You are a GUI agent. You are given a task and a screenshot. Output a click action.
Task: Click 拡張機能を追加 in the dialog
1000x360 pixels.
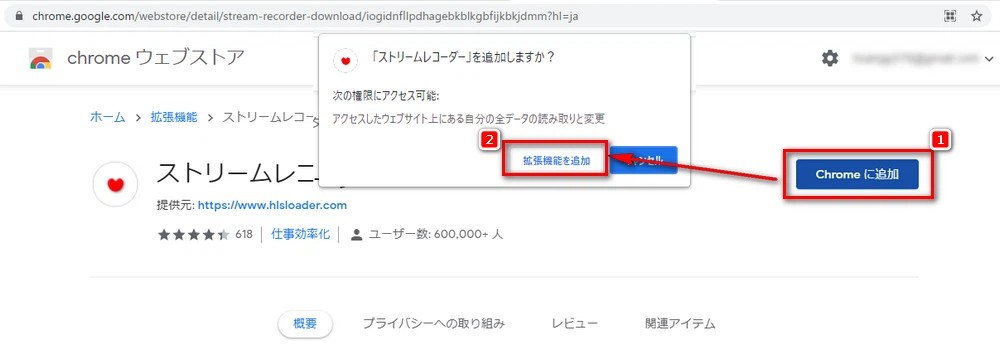tap(556, 161)
